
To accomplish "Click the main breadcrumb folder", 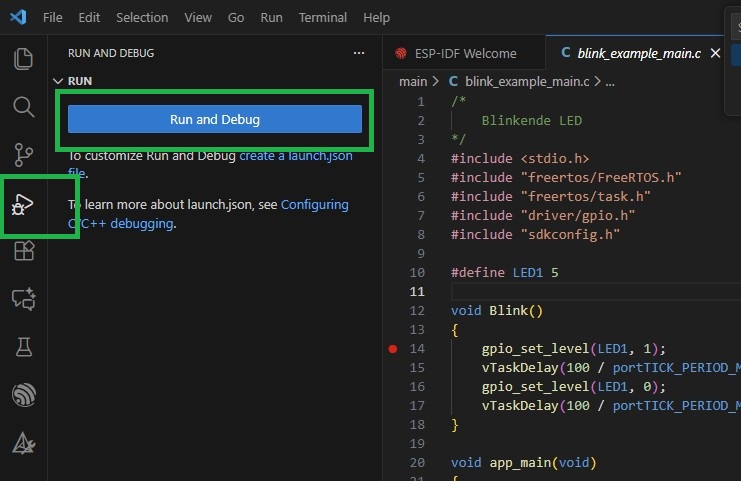I will [x=412, y=82].
